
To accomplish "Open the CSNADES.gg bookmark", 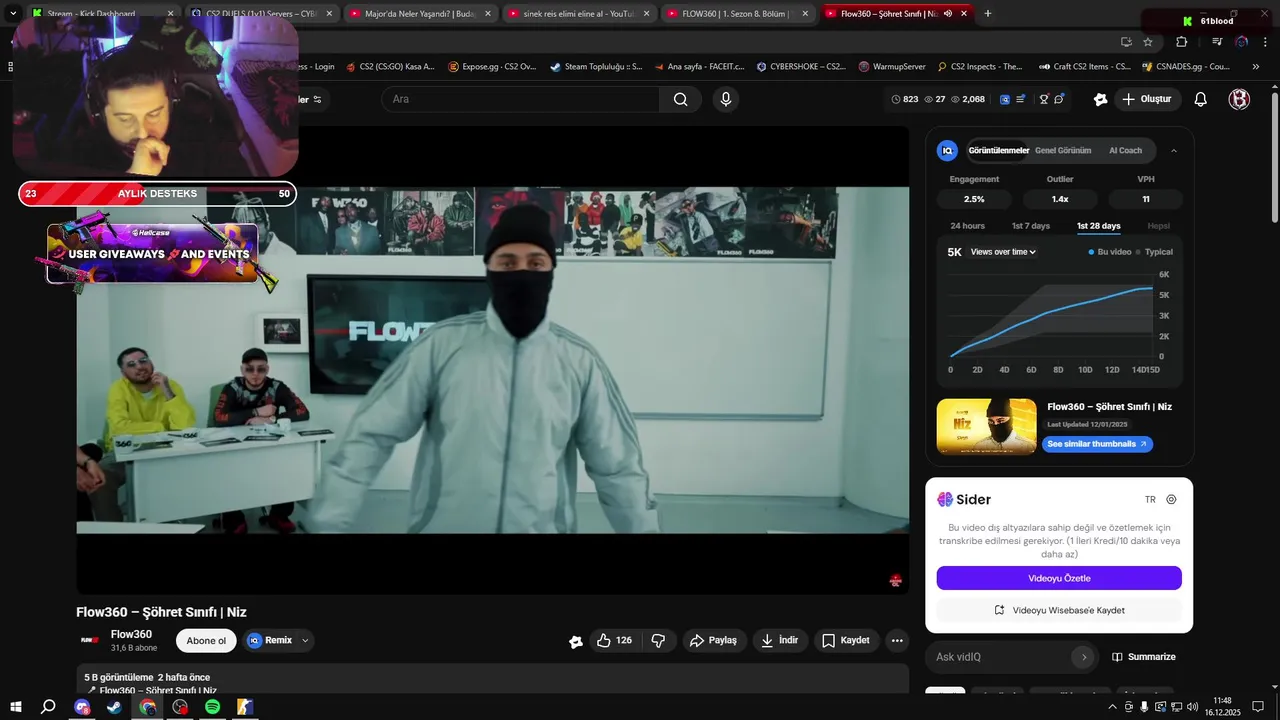I will tap(1186, 67).
